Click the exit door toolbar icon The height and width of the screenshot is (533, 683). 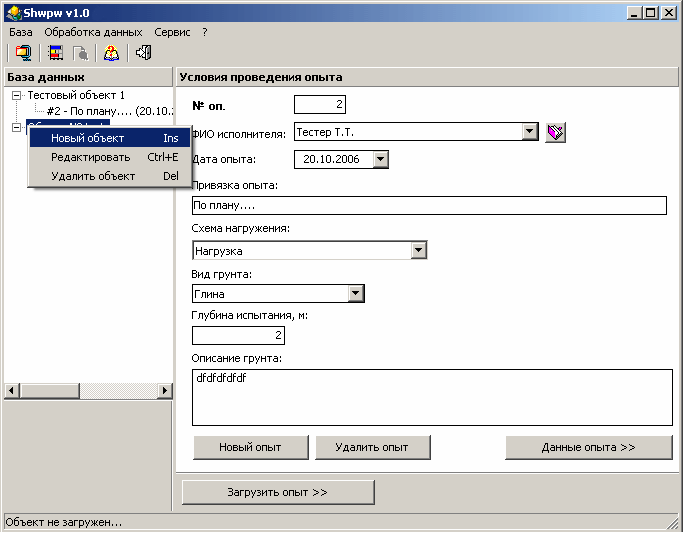click(x=143, y=53)
